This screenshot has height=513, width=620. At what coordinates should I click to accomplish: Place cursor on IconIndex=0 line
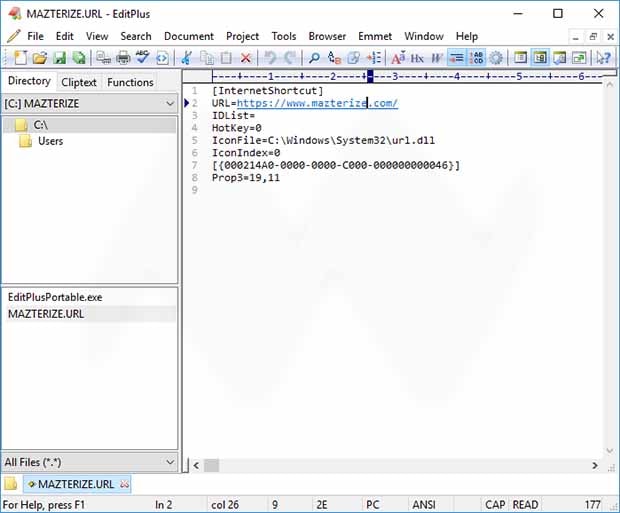tap(246, 153)
